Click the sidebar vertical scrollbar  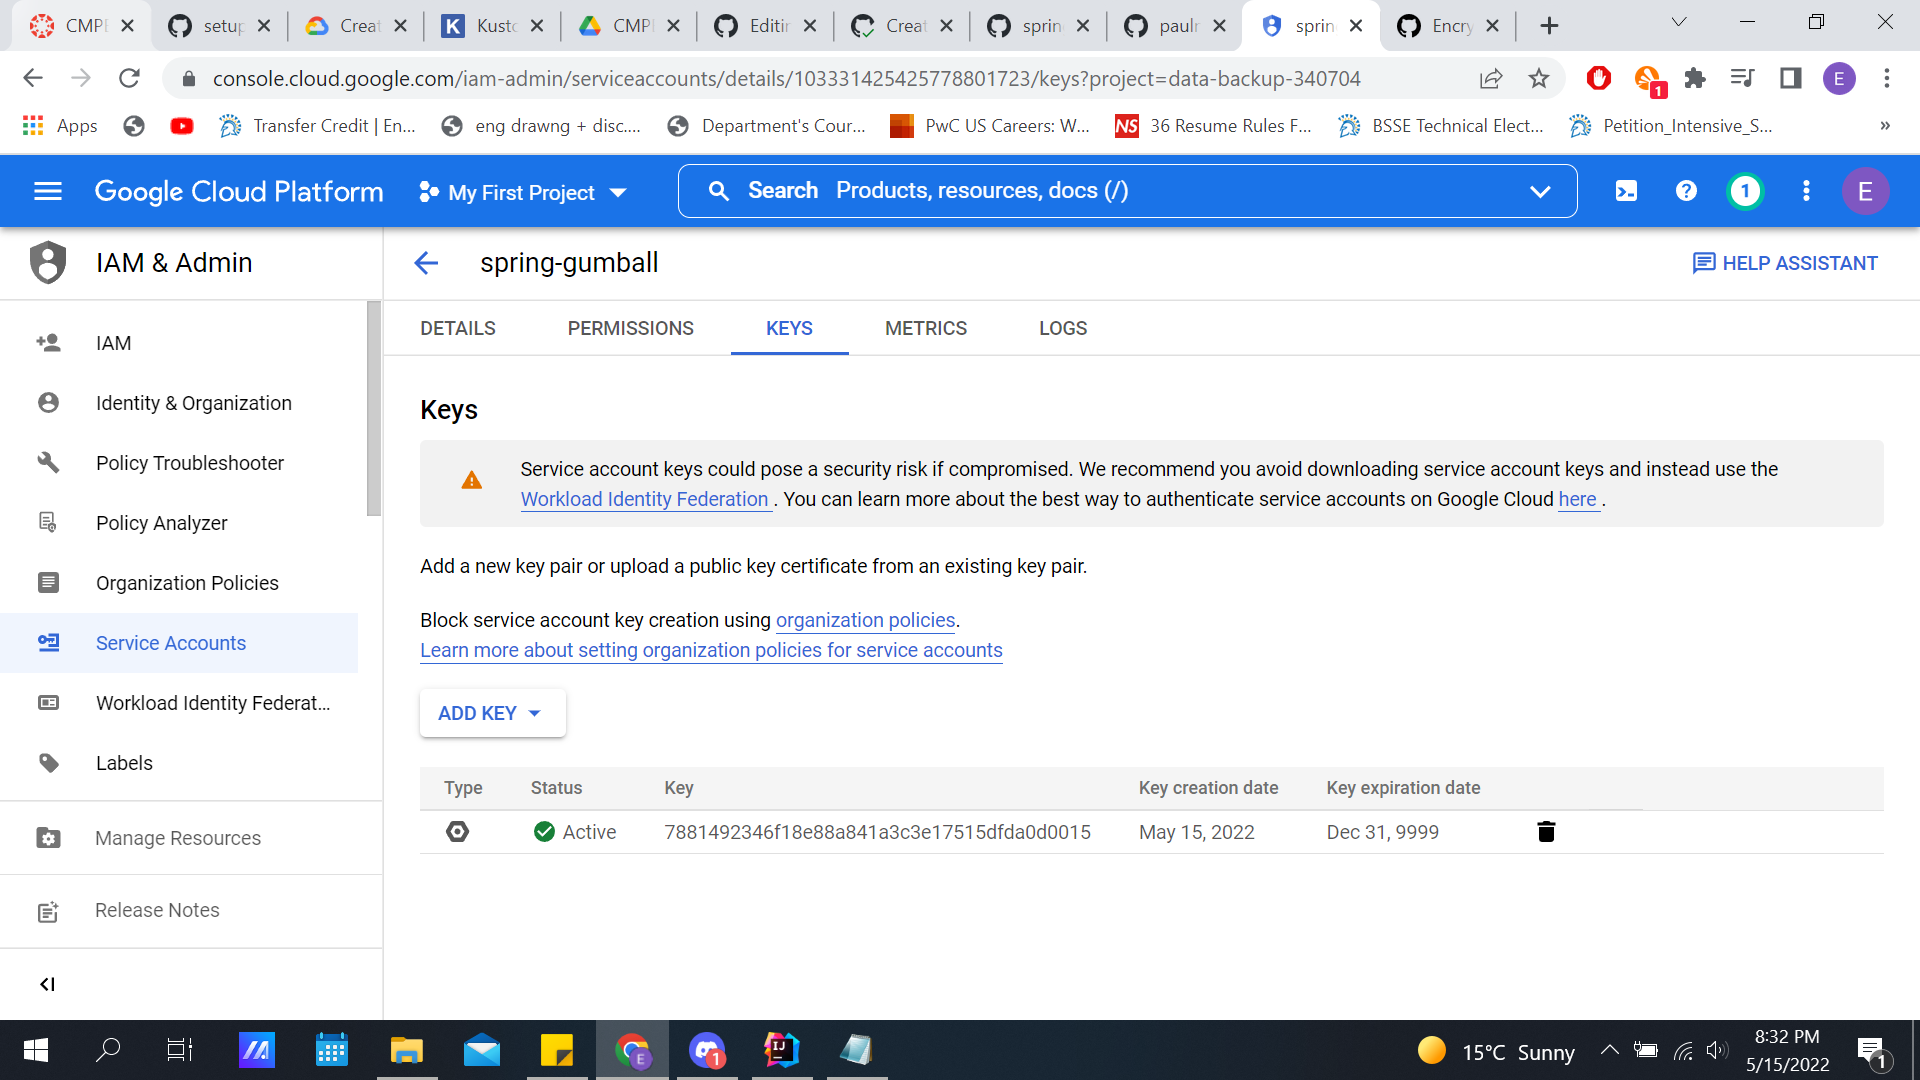(x=374, y=410)
